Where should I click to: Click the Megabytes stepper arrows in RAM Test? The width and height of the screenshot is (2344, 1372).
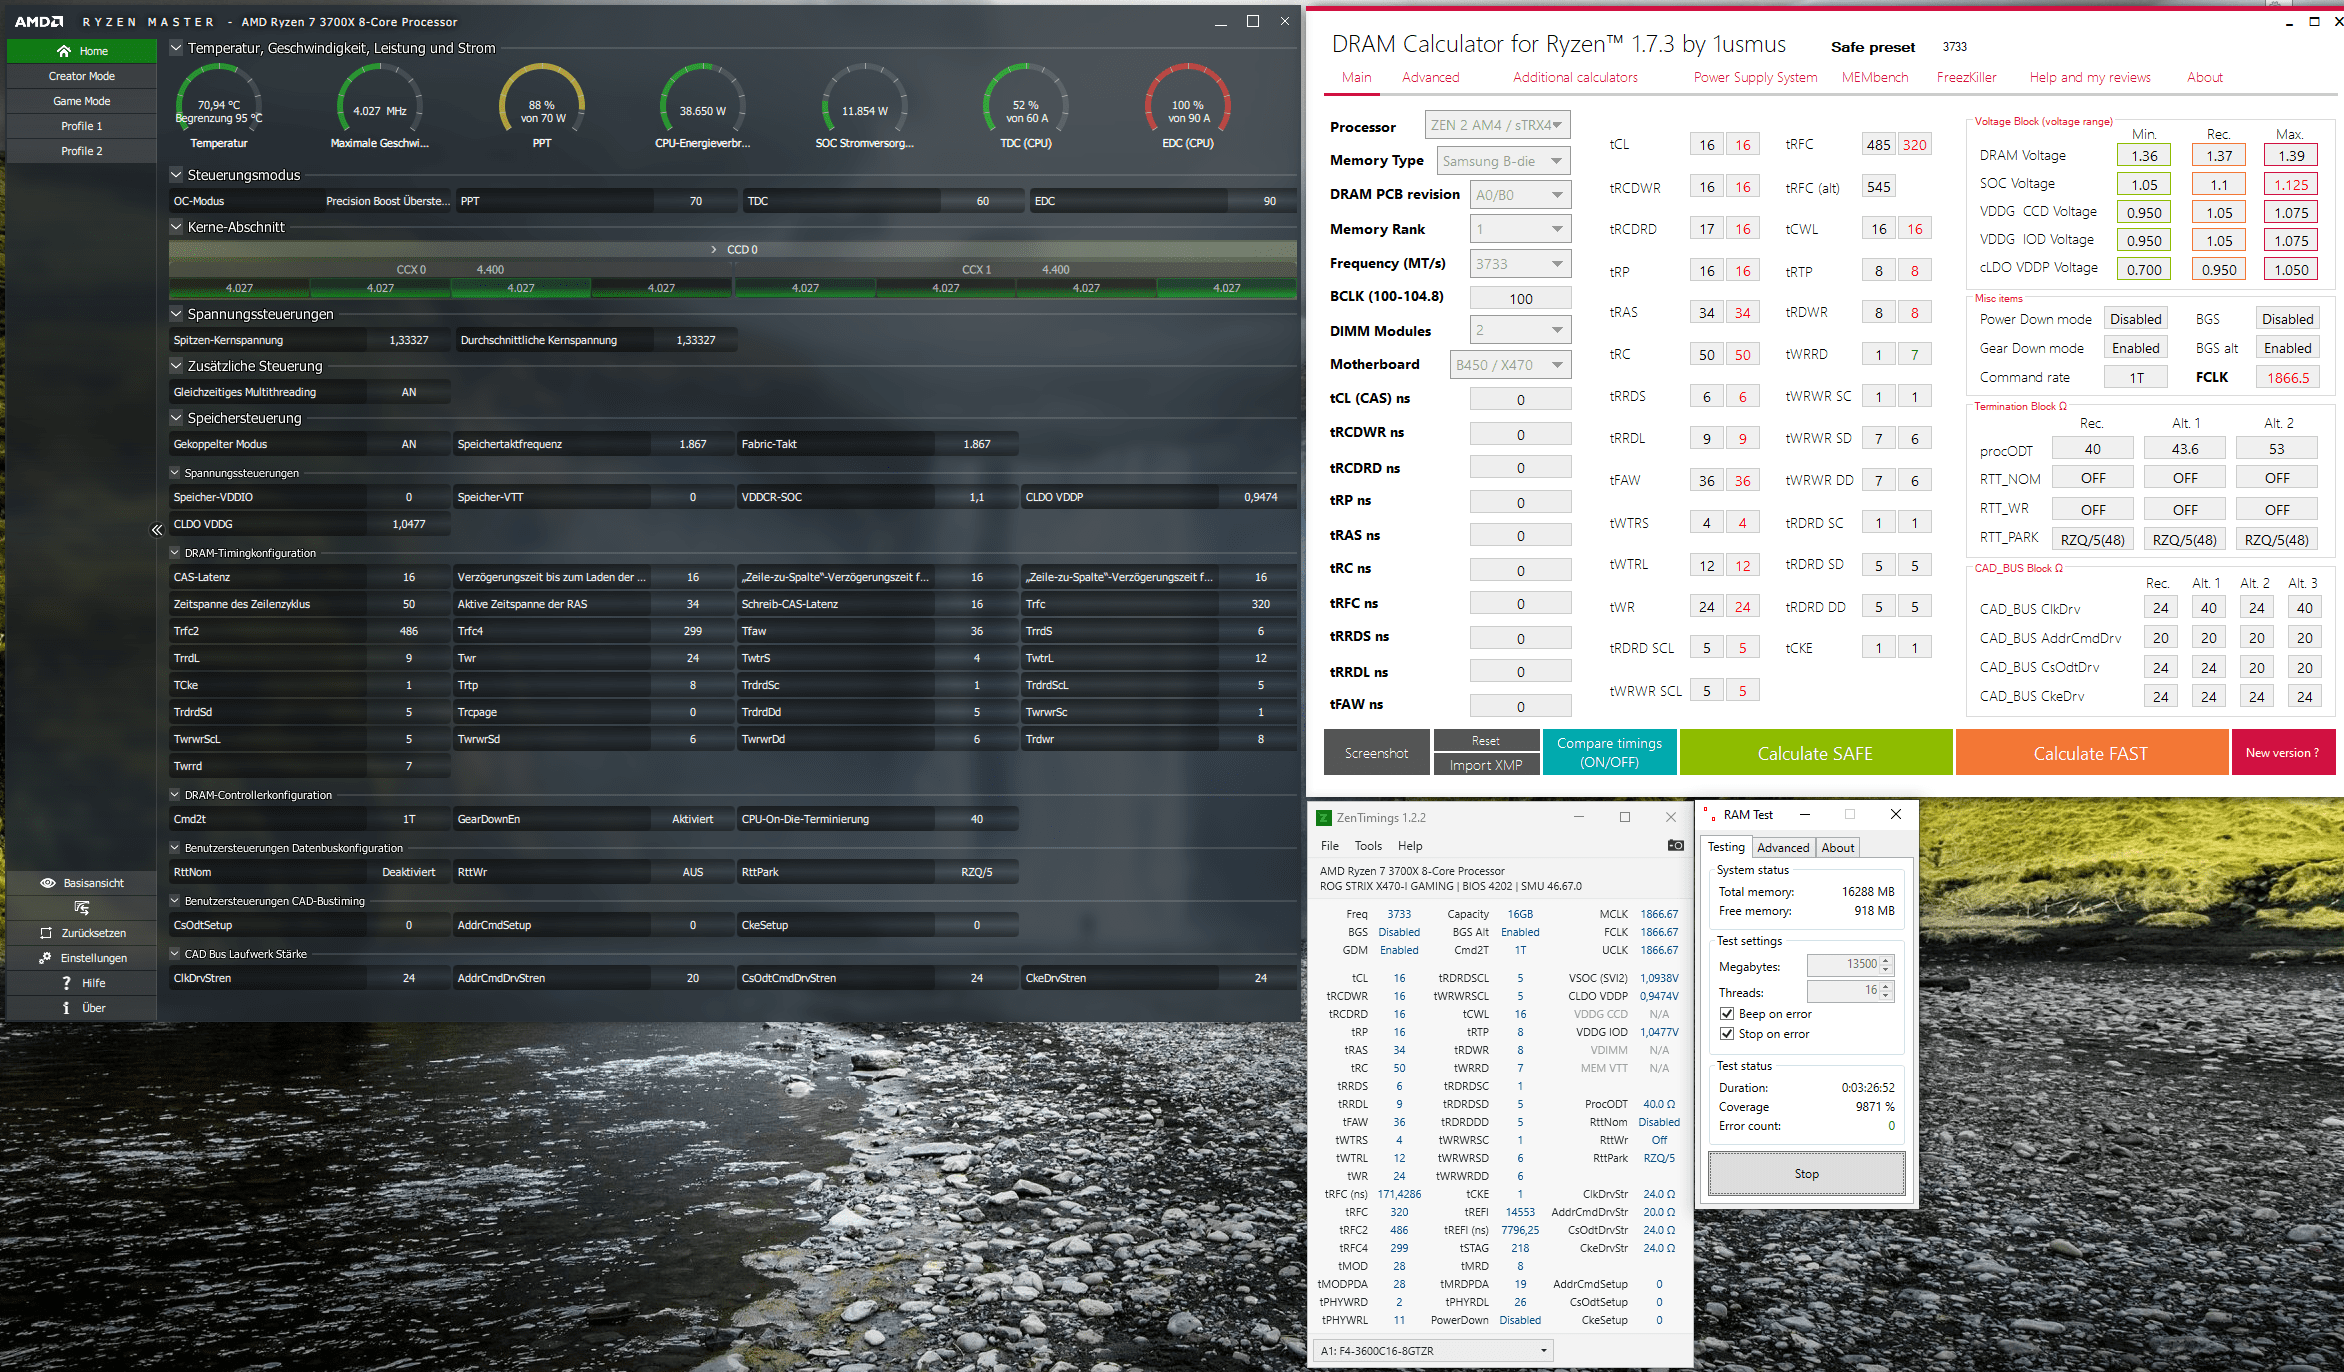(1886, 965)
